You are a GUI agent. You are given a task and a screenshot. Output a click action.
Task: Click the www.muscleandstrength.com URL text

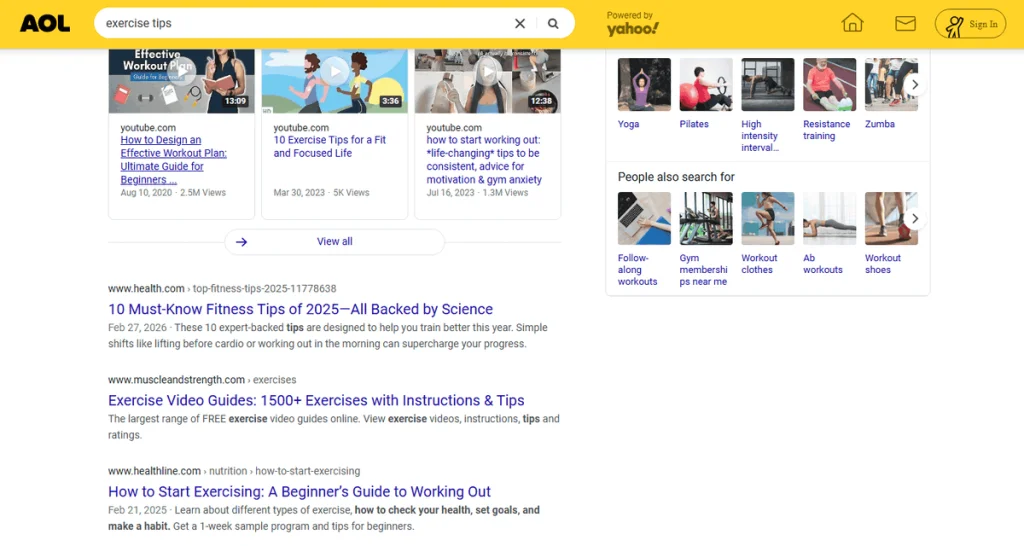[x=176, y=380]
